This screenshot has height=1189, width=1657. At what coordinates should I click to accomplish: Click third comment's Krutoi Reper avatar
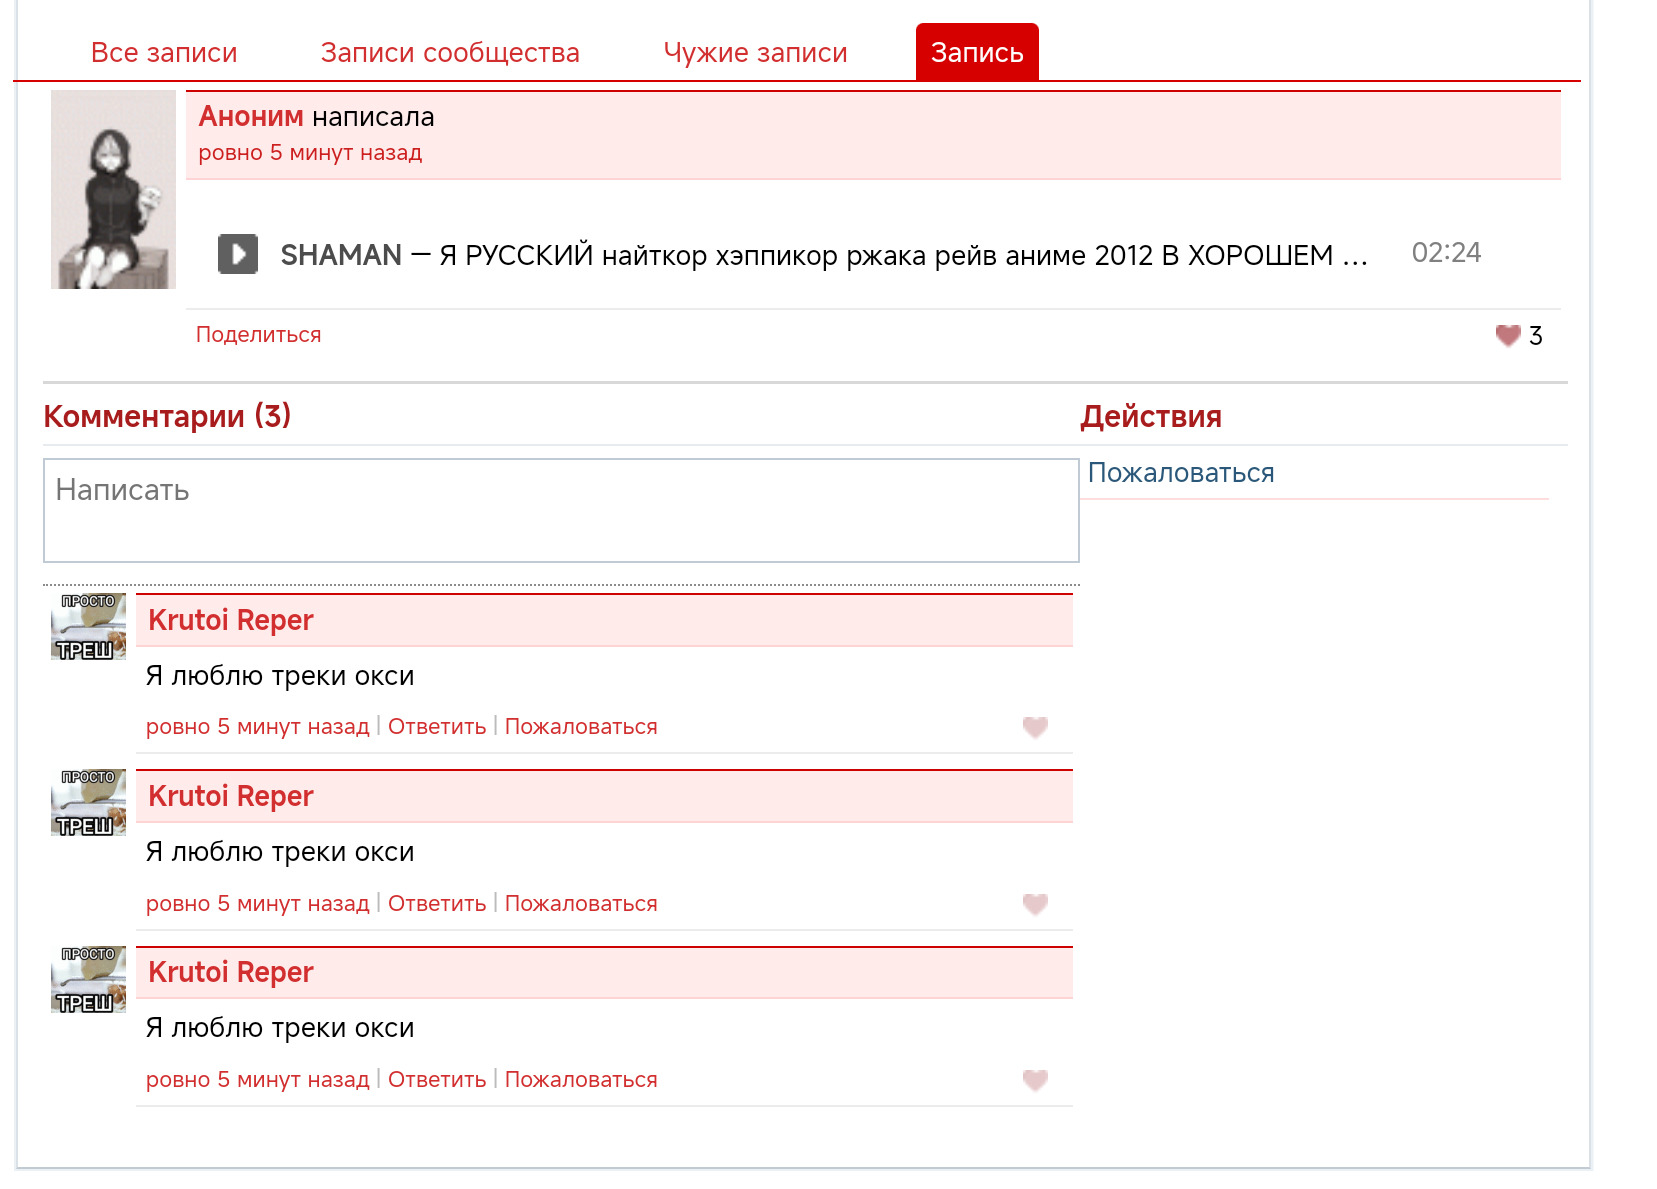coord(88,979)
